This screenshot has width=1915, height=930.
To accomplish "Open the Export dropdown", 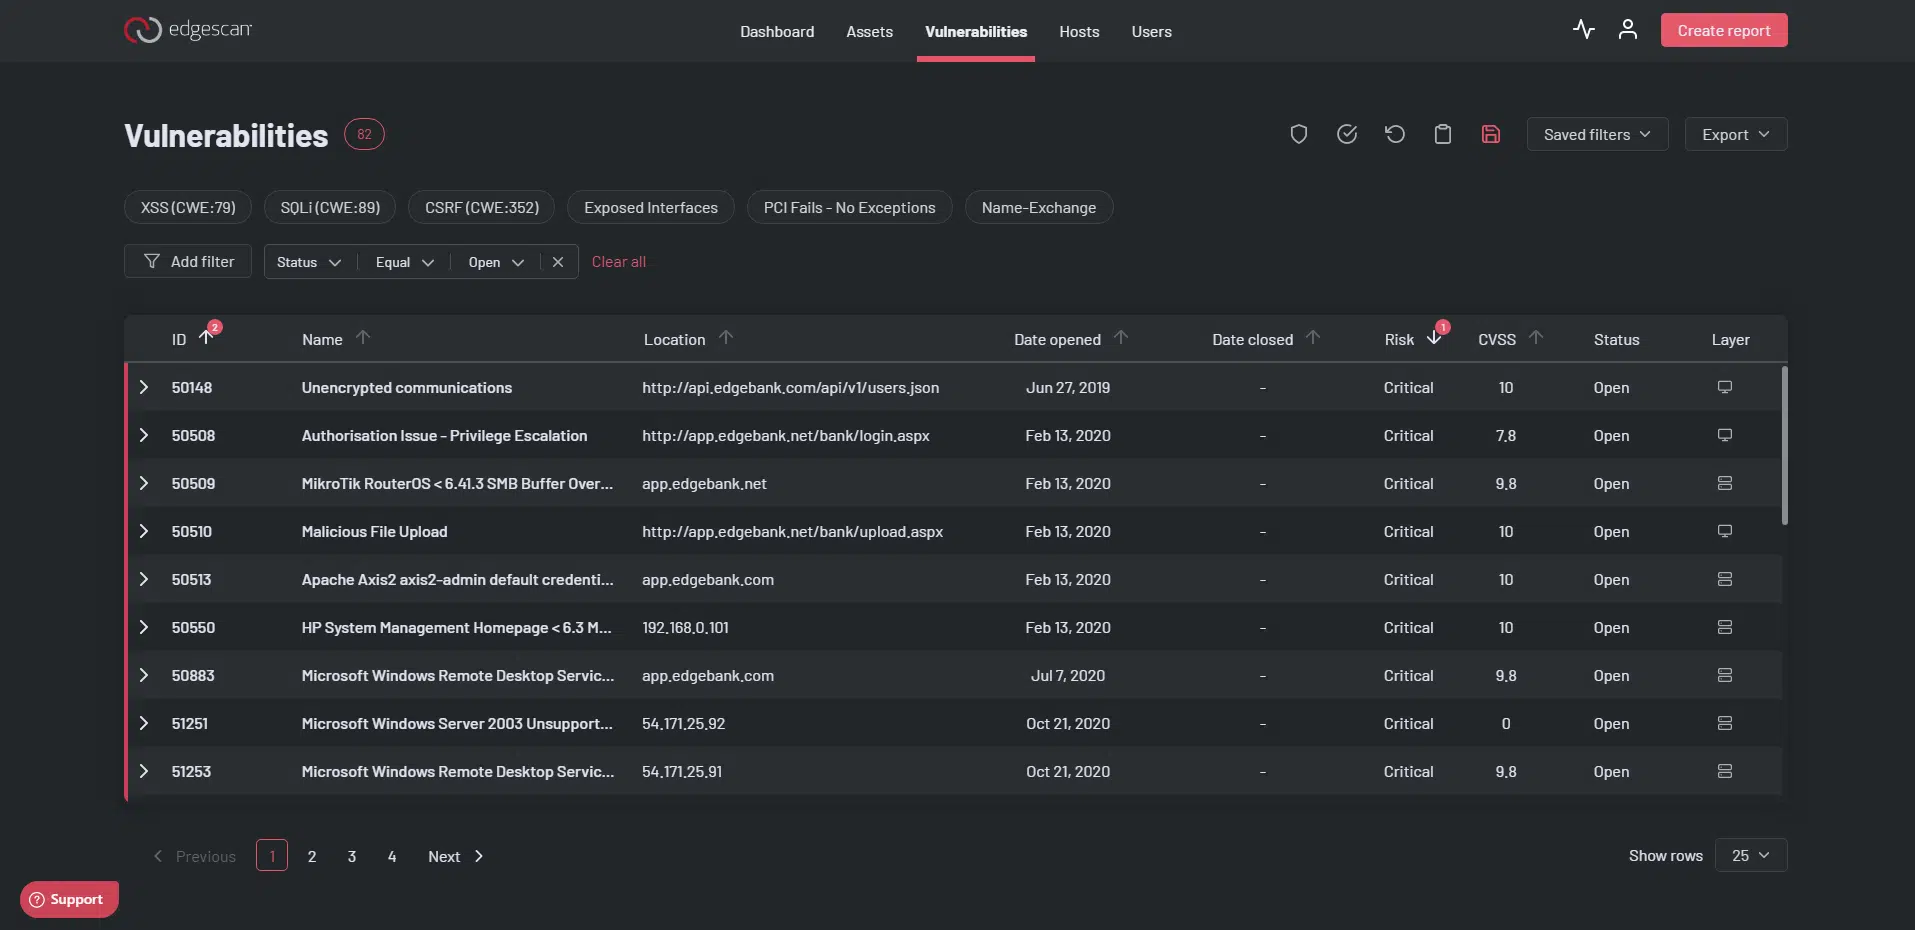I will [x=1736, y=134].
